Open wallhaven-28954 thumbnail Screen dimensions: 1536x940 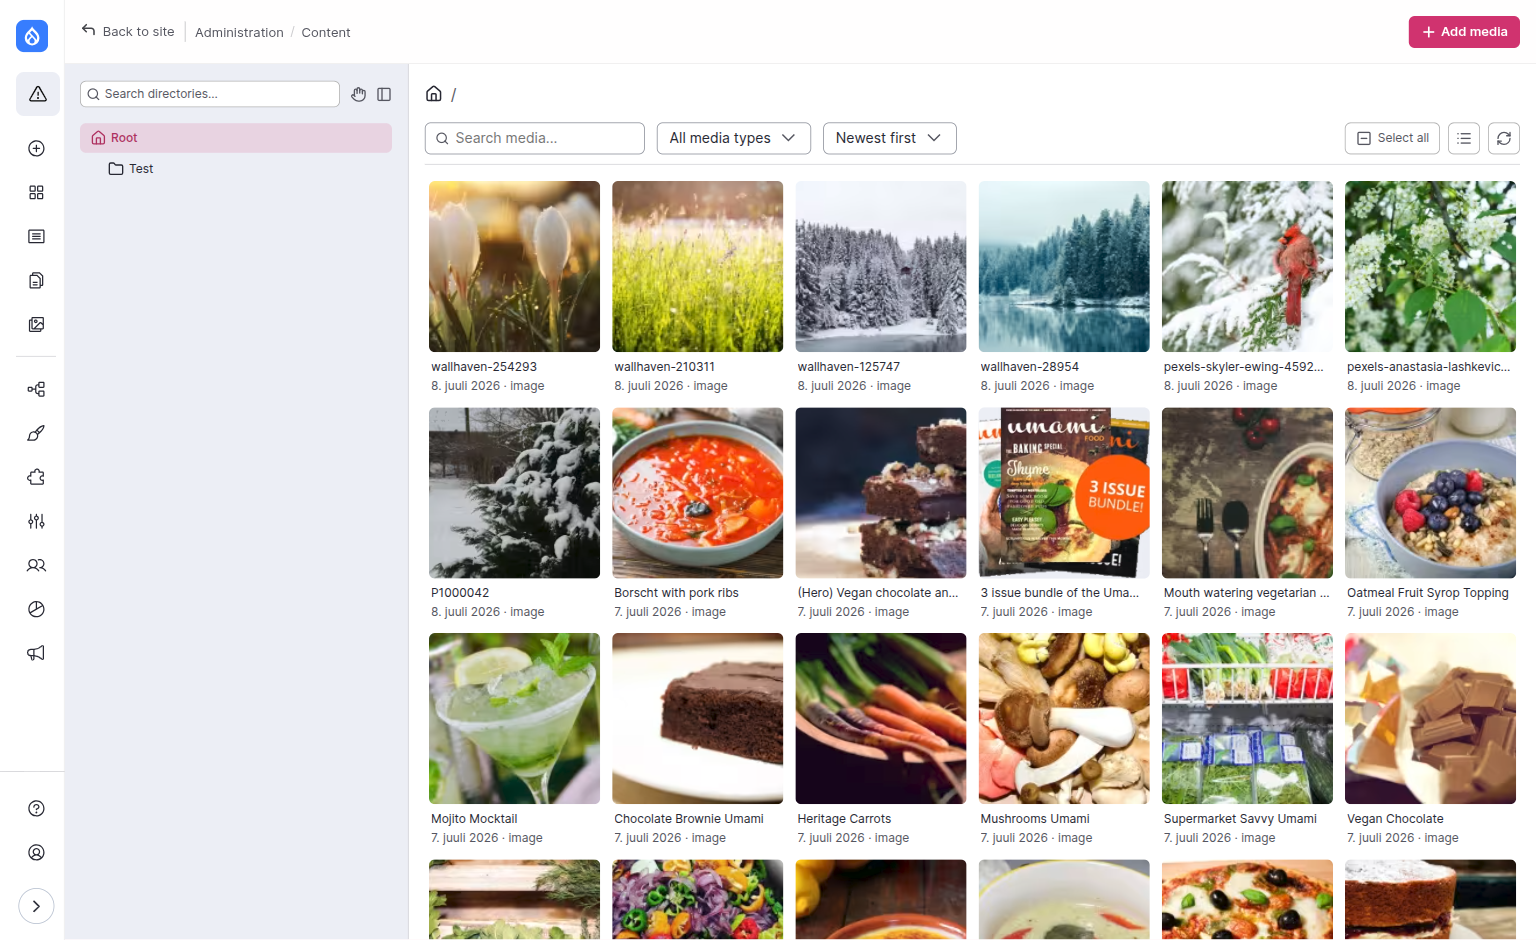tap(1064, 266)
